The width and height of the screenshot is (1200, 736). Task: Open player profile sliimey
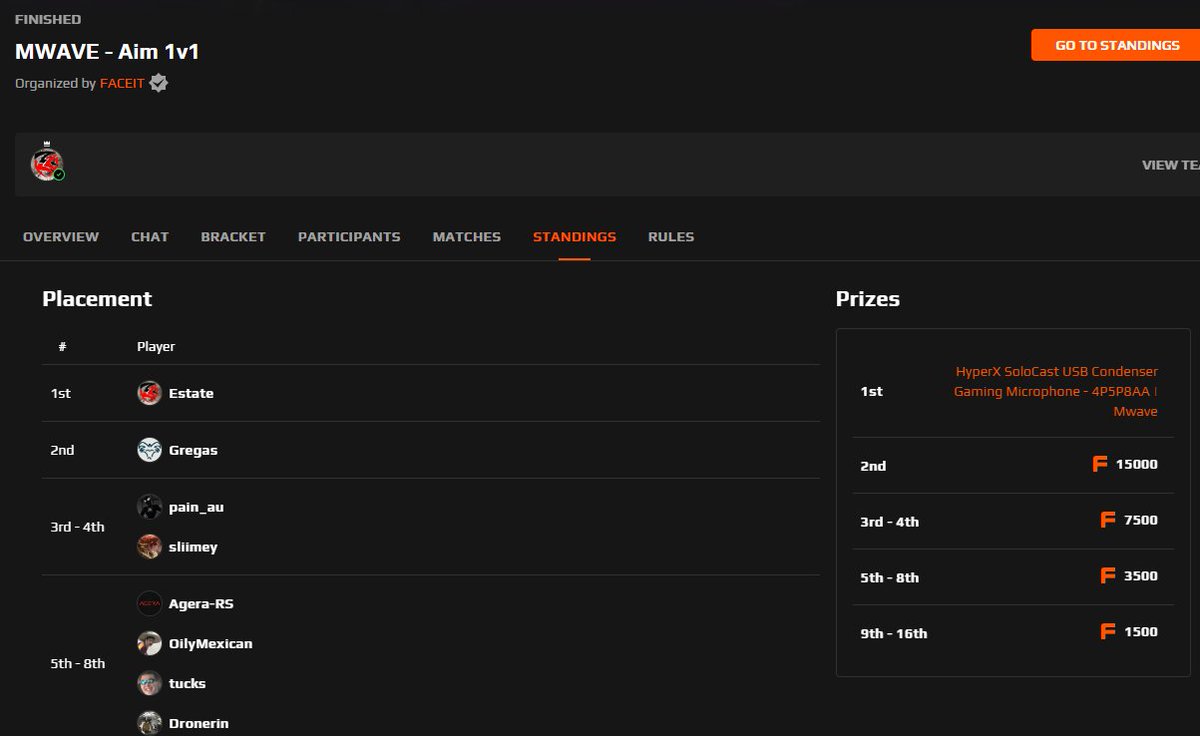point(193,547)
